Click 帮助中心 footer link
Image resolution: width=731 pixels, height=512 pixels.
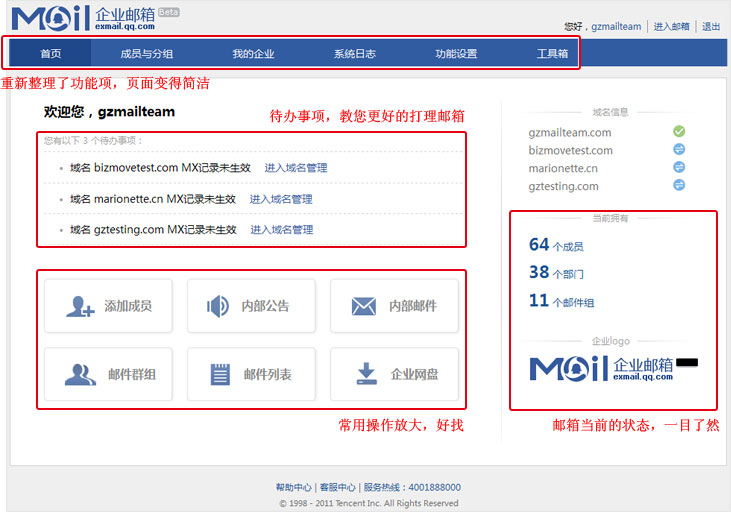point(294,487)
